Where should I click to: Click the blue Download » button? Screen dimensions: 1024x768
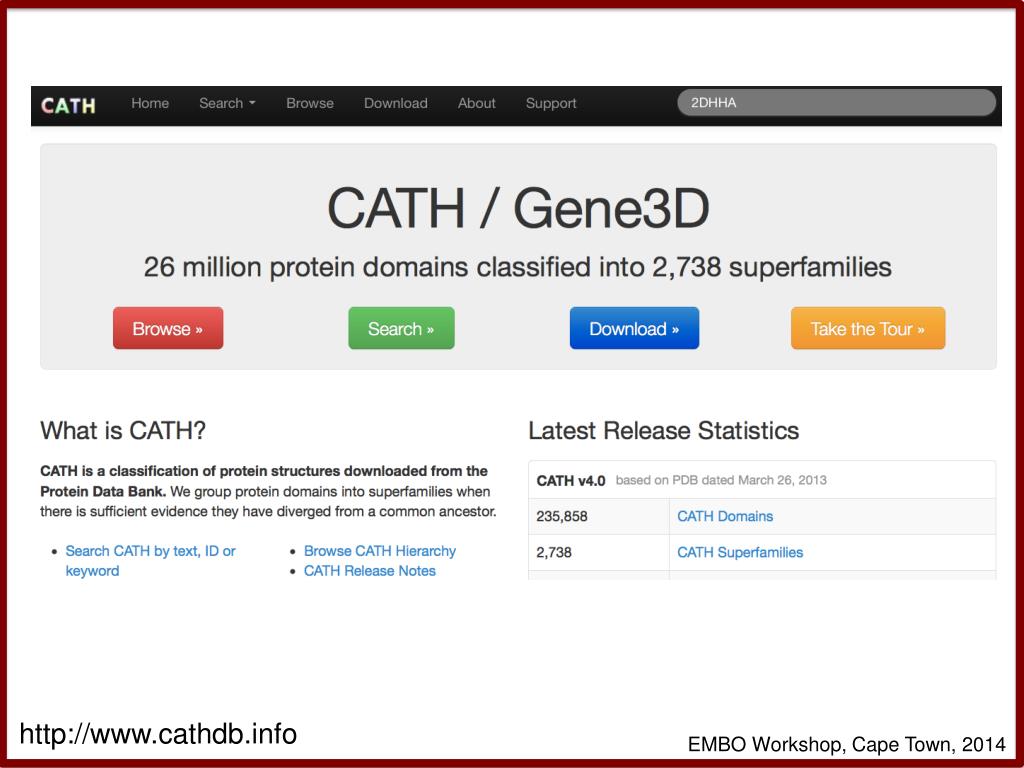point(634,328)
